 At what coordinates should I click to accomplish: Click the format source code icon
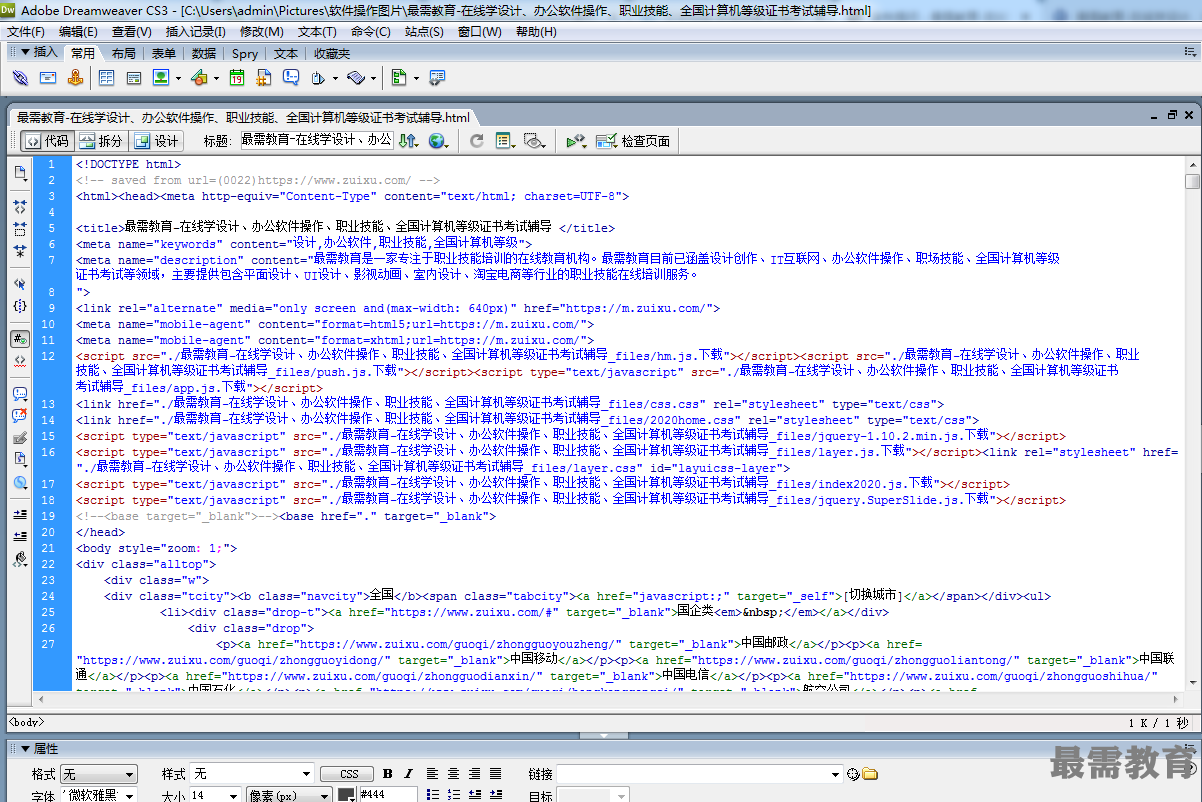pos(20,559)
